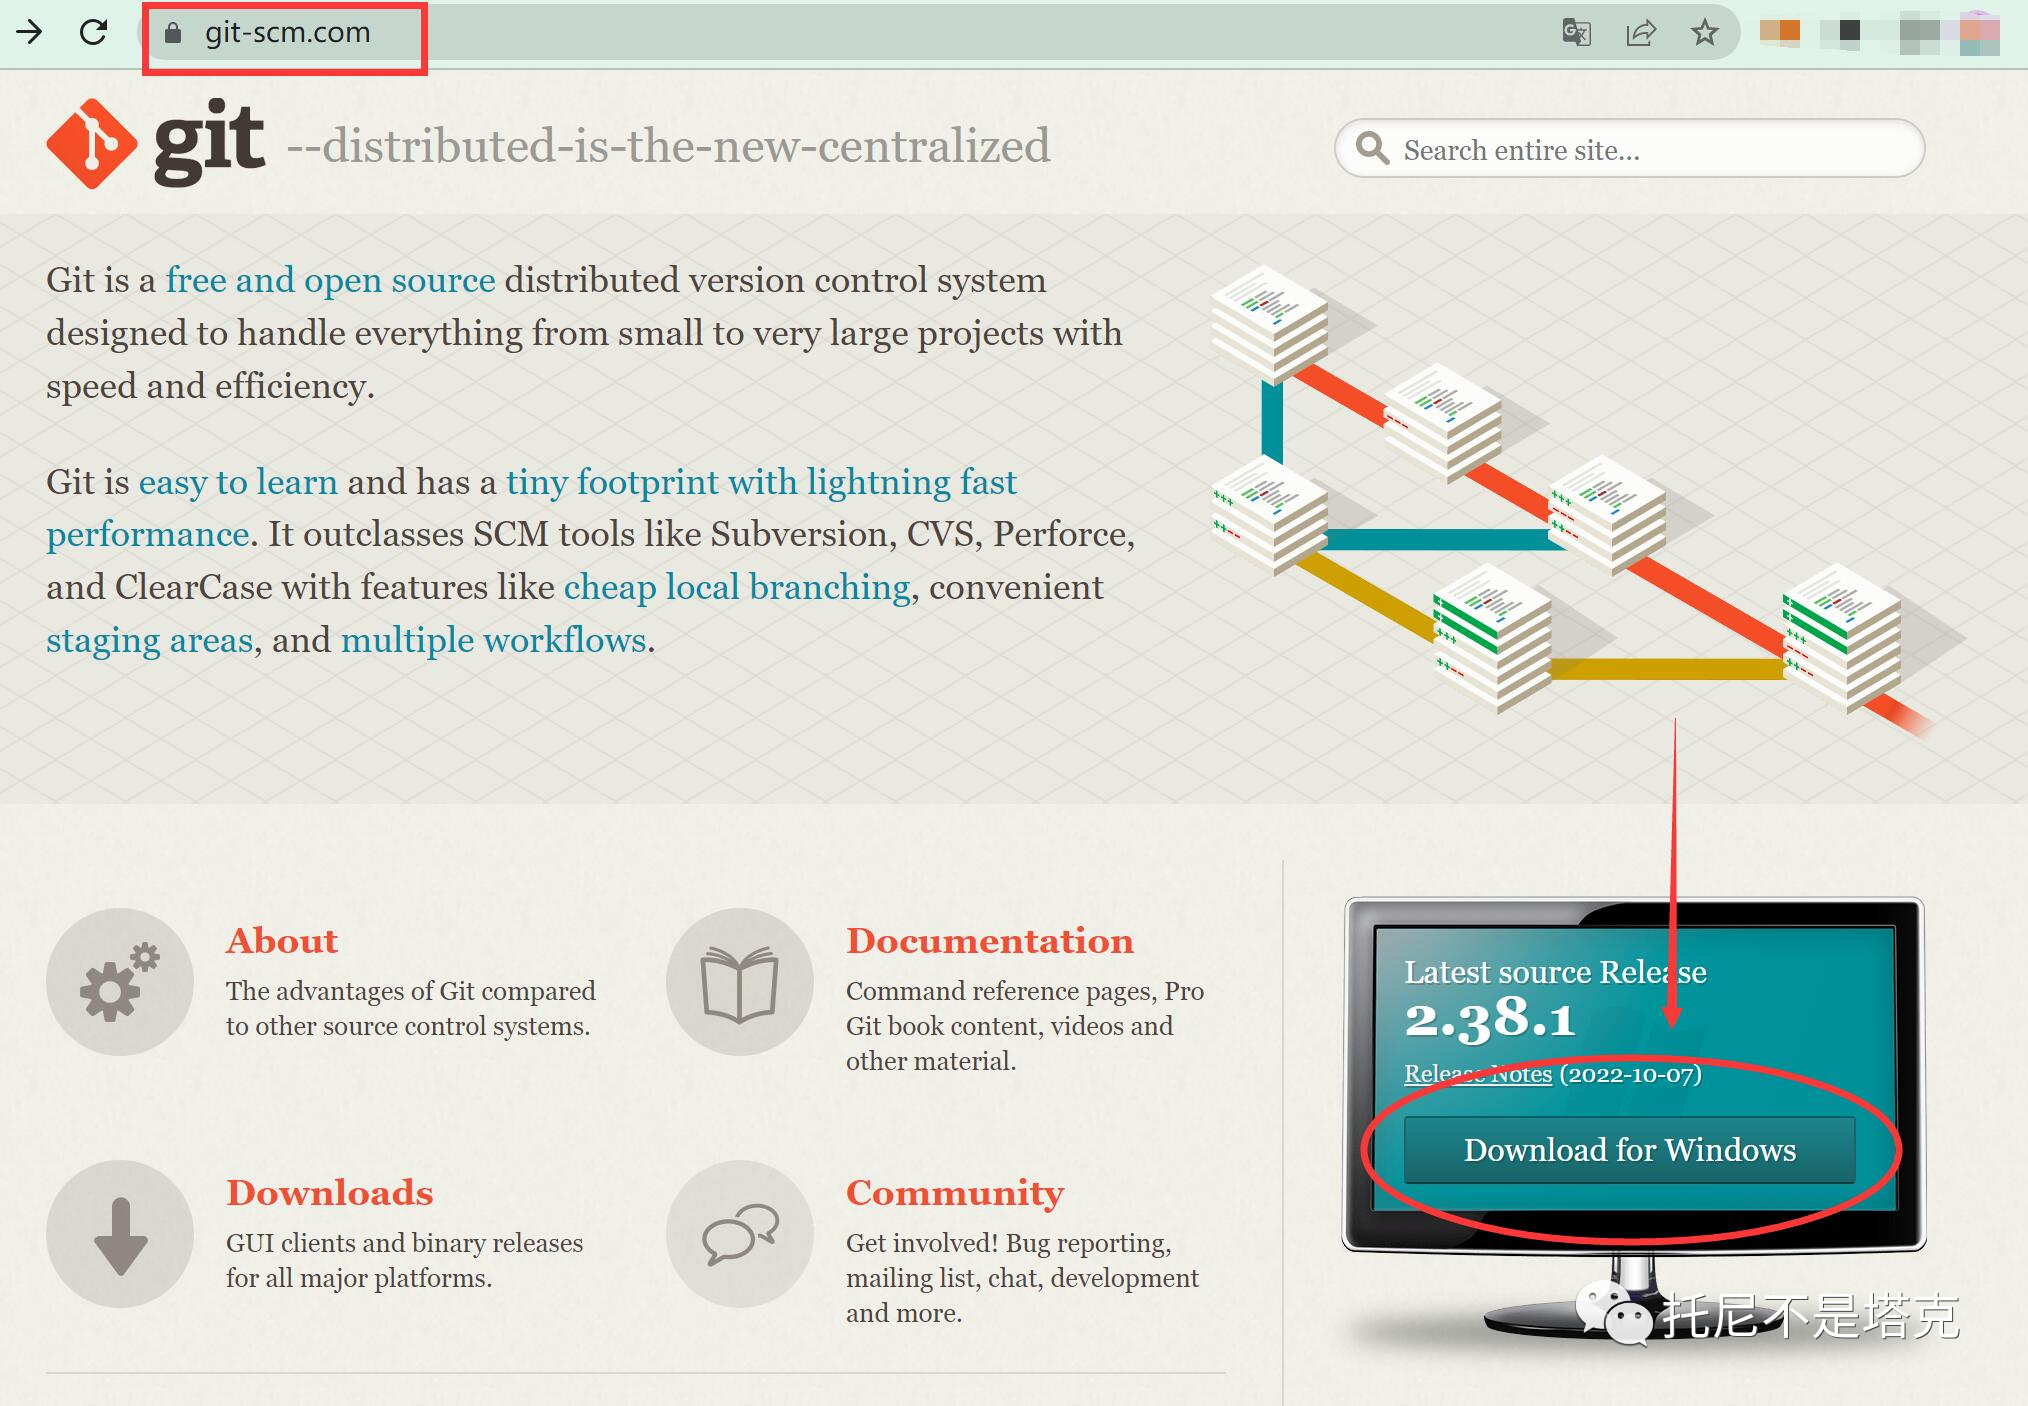Click the down-arrow Downloads icon

(x=120, y=1234)
